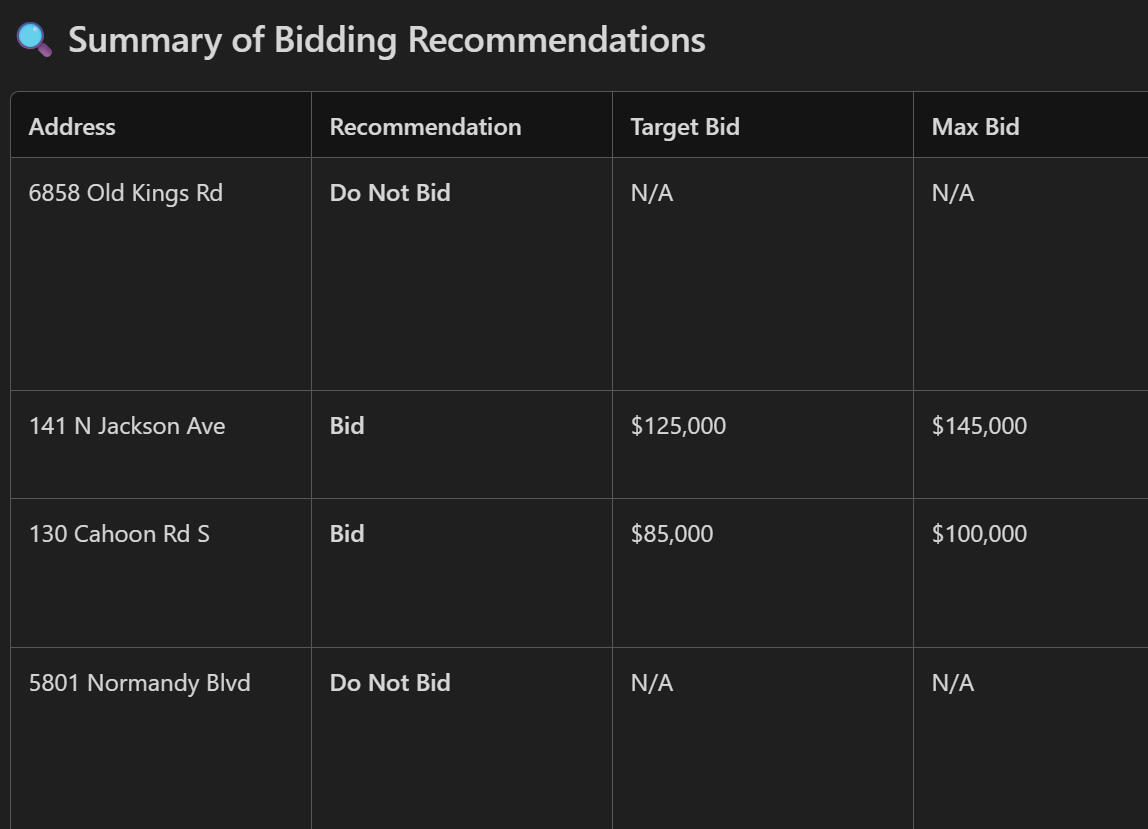The width and height of the screenshot is (1148, 829).
Task: Click the Target Bid column header
Action: coord(685,127)
